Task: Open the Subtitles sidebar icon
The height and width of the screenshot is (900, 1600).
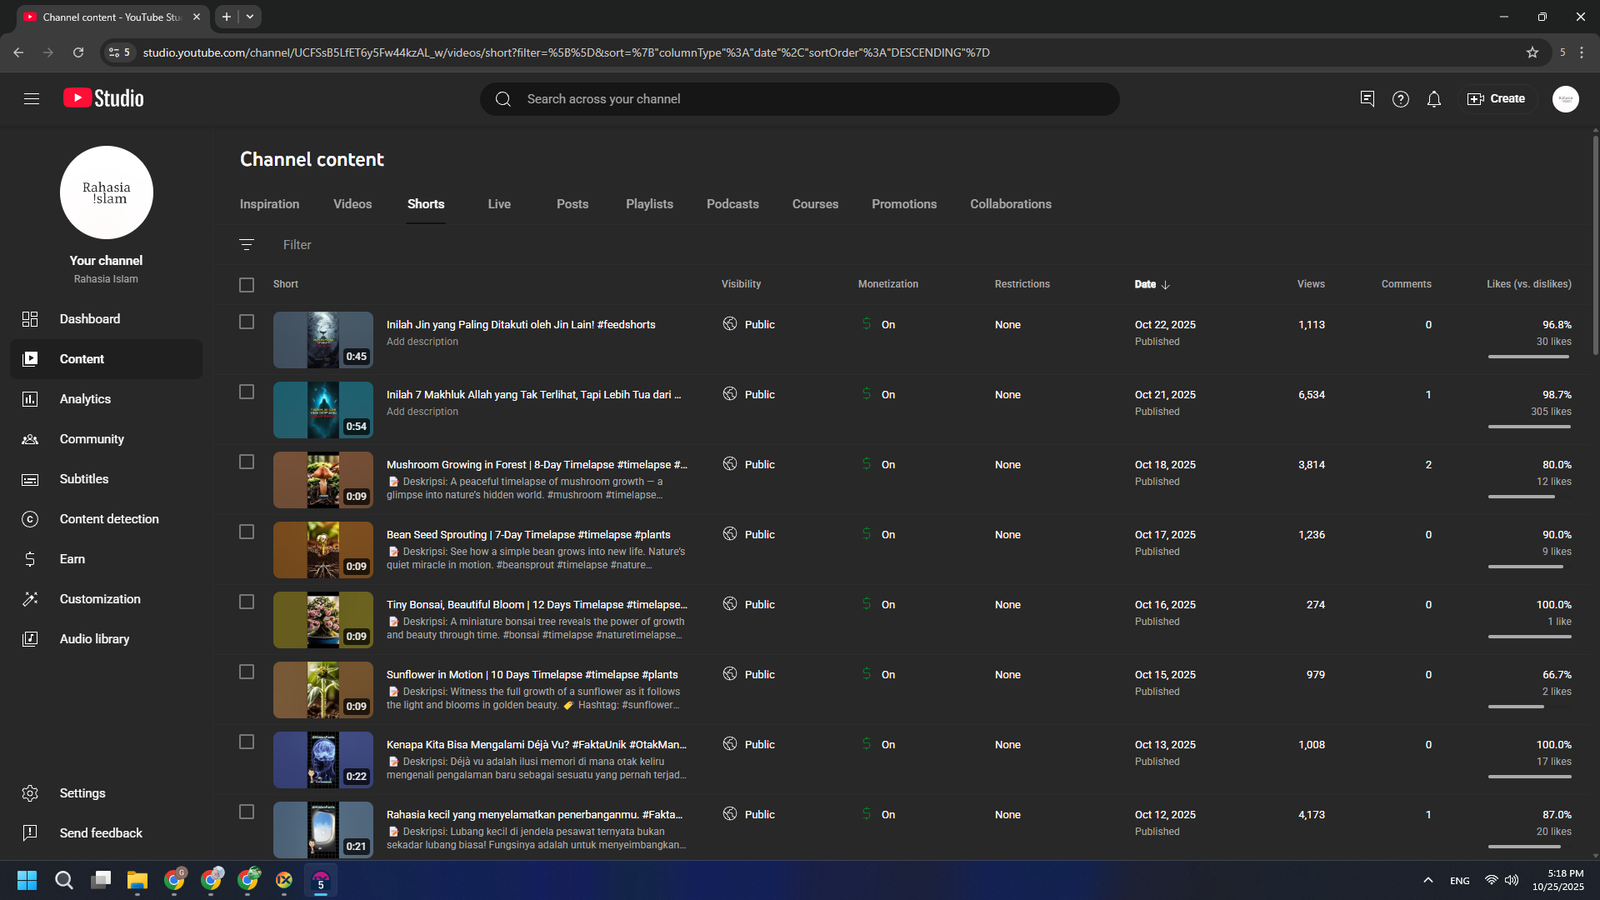Action: (x=30, y=479)
